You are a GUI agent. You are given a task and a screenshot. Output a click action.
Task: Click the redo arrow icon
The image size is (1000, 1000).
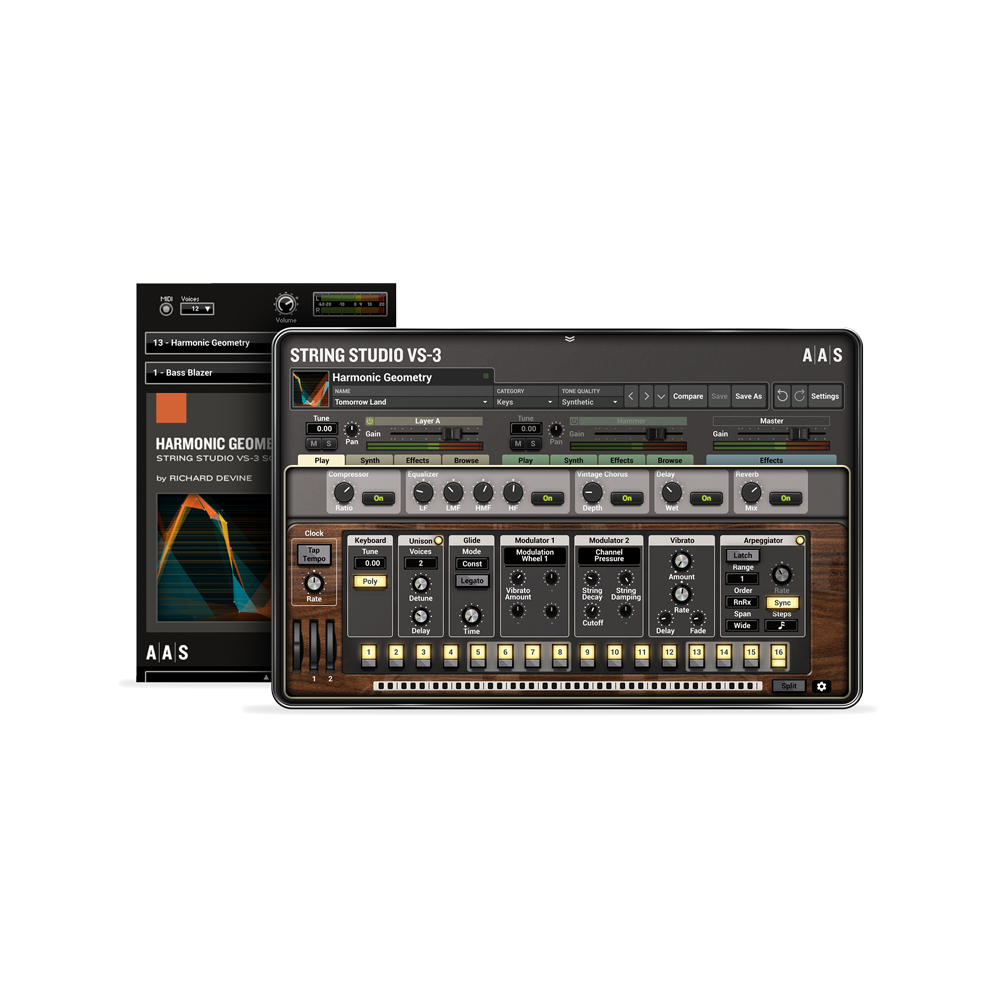(x=799, y=396)
